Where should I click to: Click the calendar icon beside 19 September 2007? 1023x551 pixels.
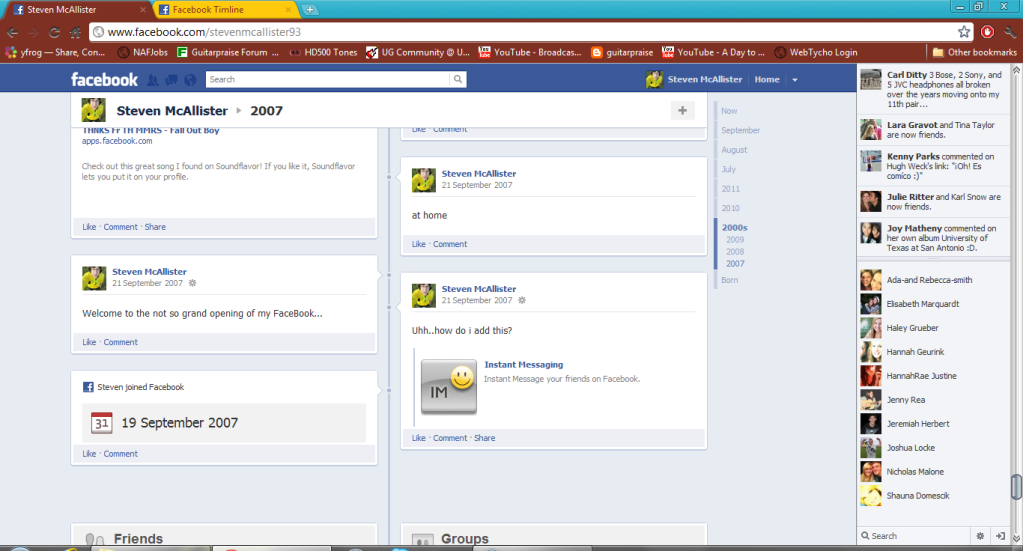pos(102,423)
